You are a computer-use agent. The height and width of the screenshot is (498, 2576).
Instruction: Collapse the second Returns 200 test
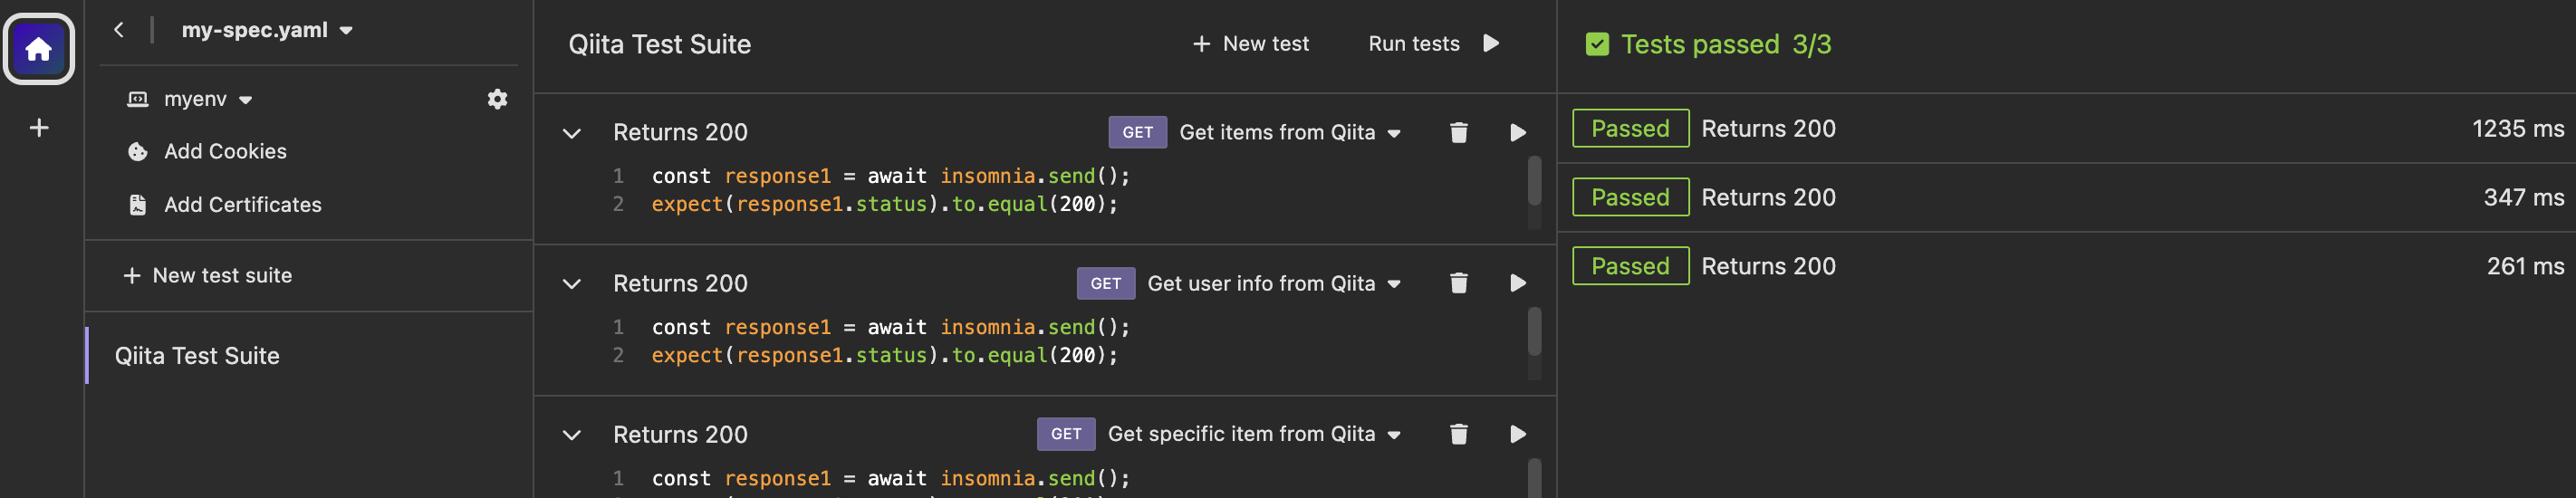[572, 284]
